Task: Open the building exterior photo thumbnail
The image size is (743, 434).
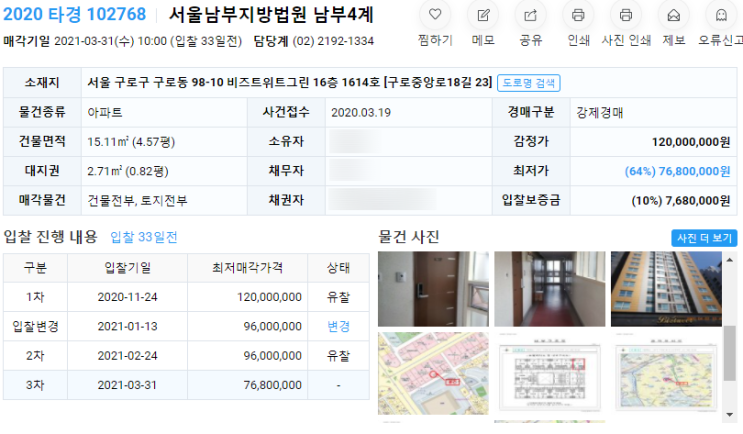Action: click(666, 289)
